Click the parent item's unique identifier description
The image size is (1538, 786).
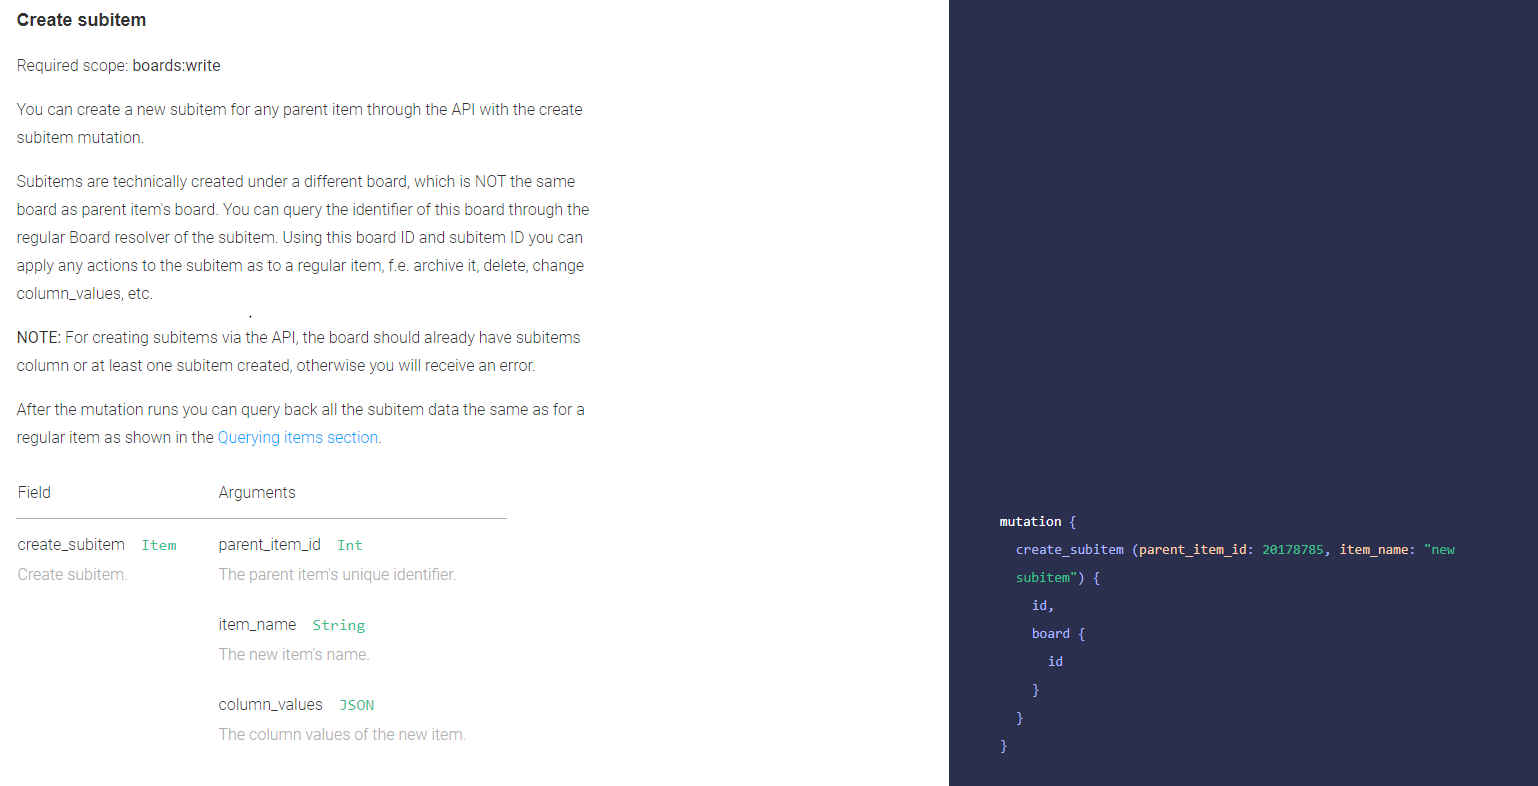pos(337,574)
